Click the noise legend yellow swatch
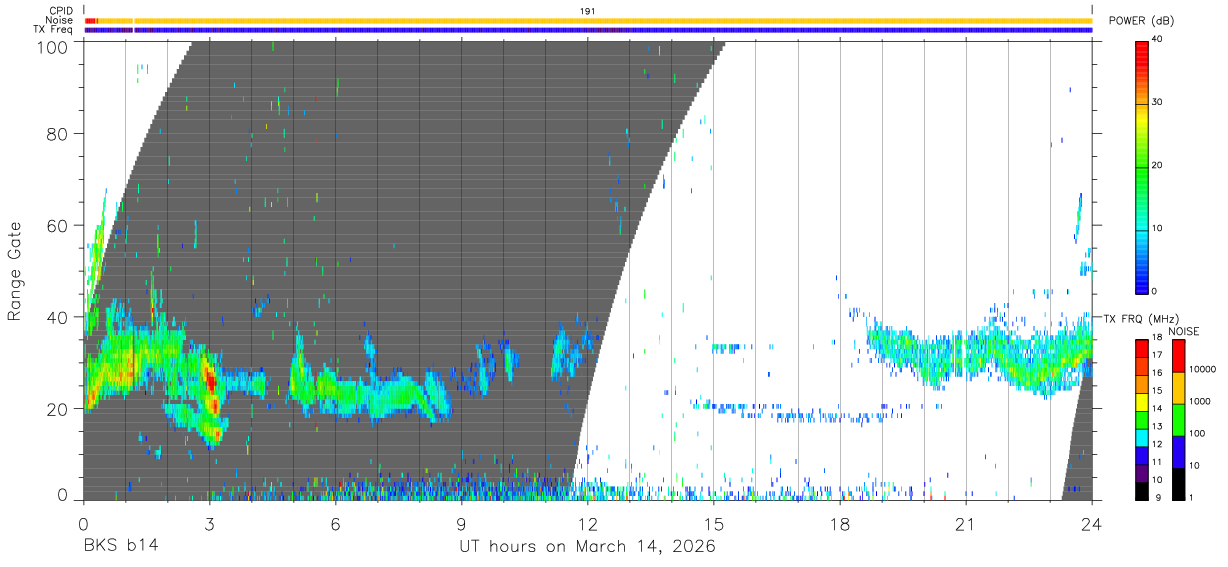The width and height of the screenshot is (1228, 567). click(x=1179, y=388)
